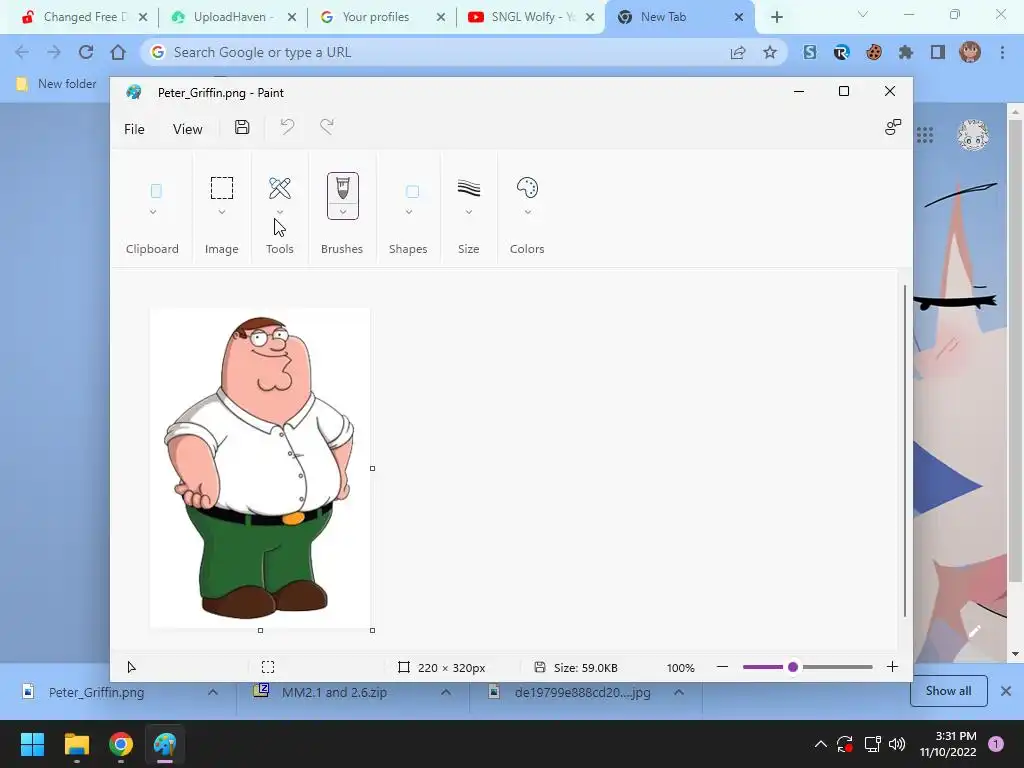Expand the Shapes dropdown chevron

(409, 212)
